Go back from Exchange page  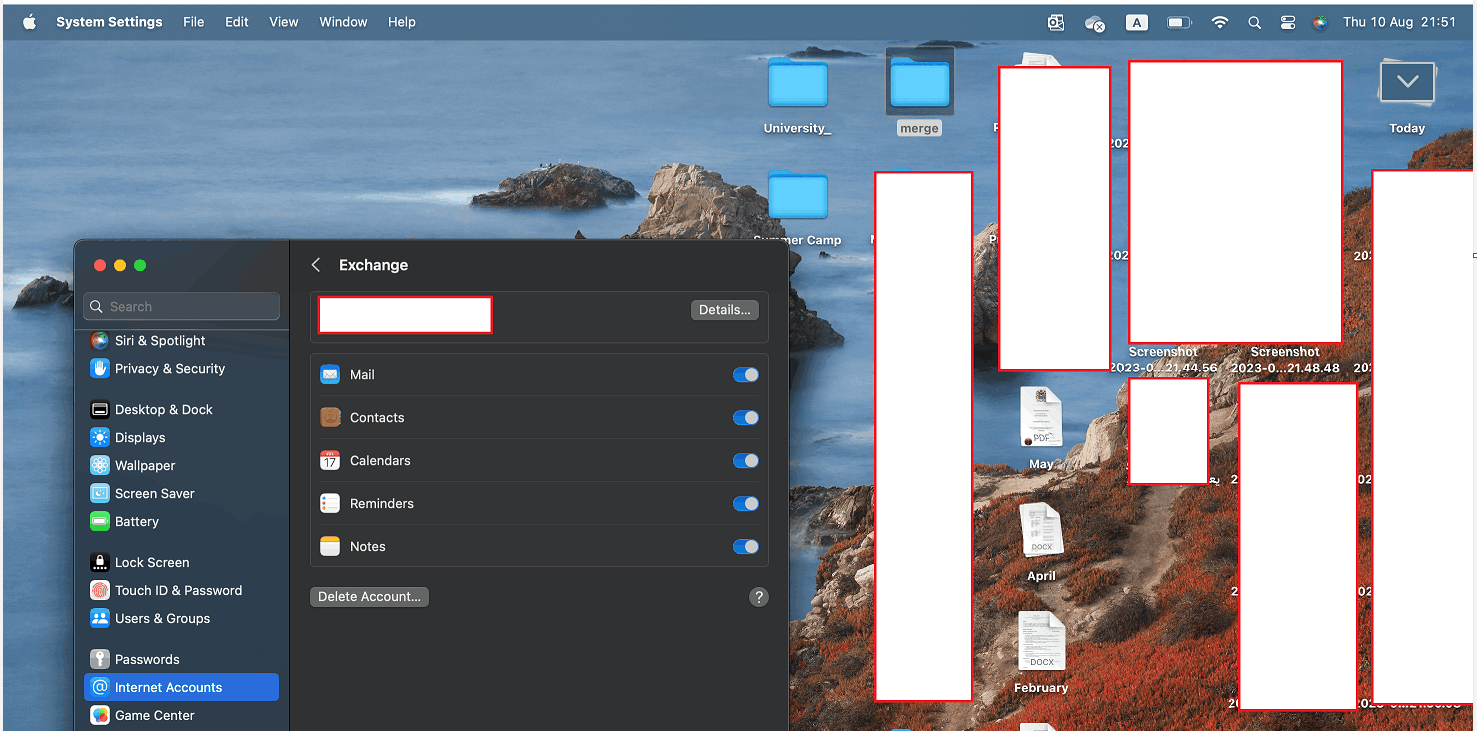coord(316,265)
